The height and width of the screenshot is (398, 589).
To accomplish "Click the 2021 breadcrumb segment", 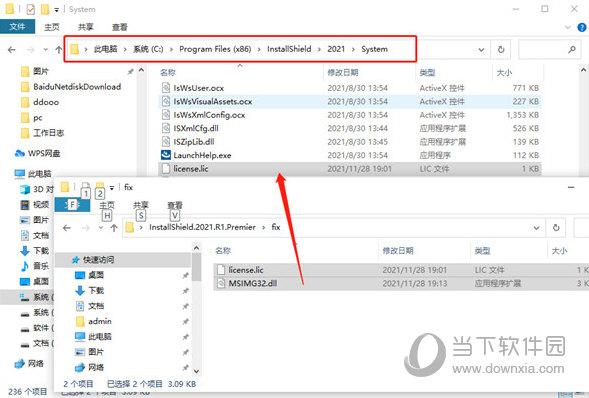I will 336,49.
